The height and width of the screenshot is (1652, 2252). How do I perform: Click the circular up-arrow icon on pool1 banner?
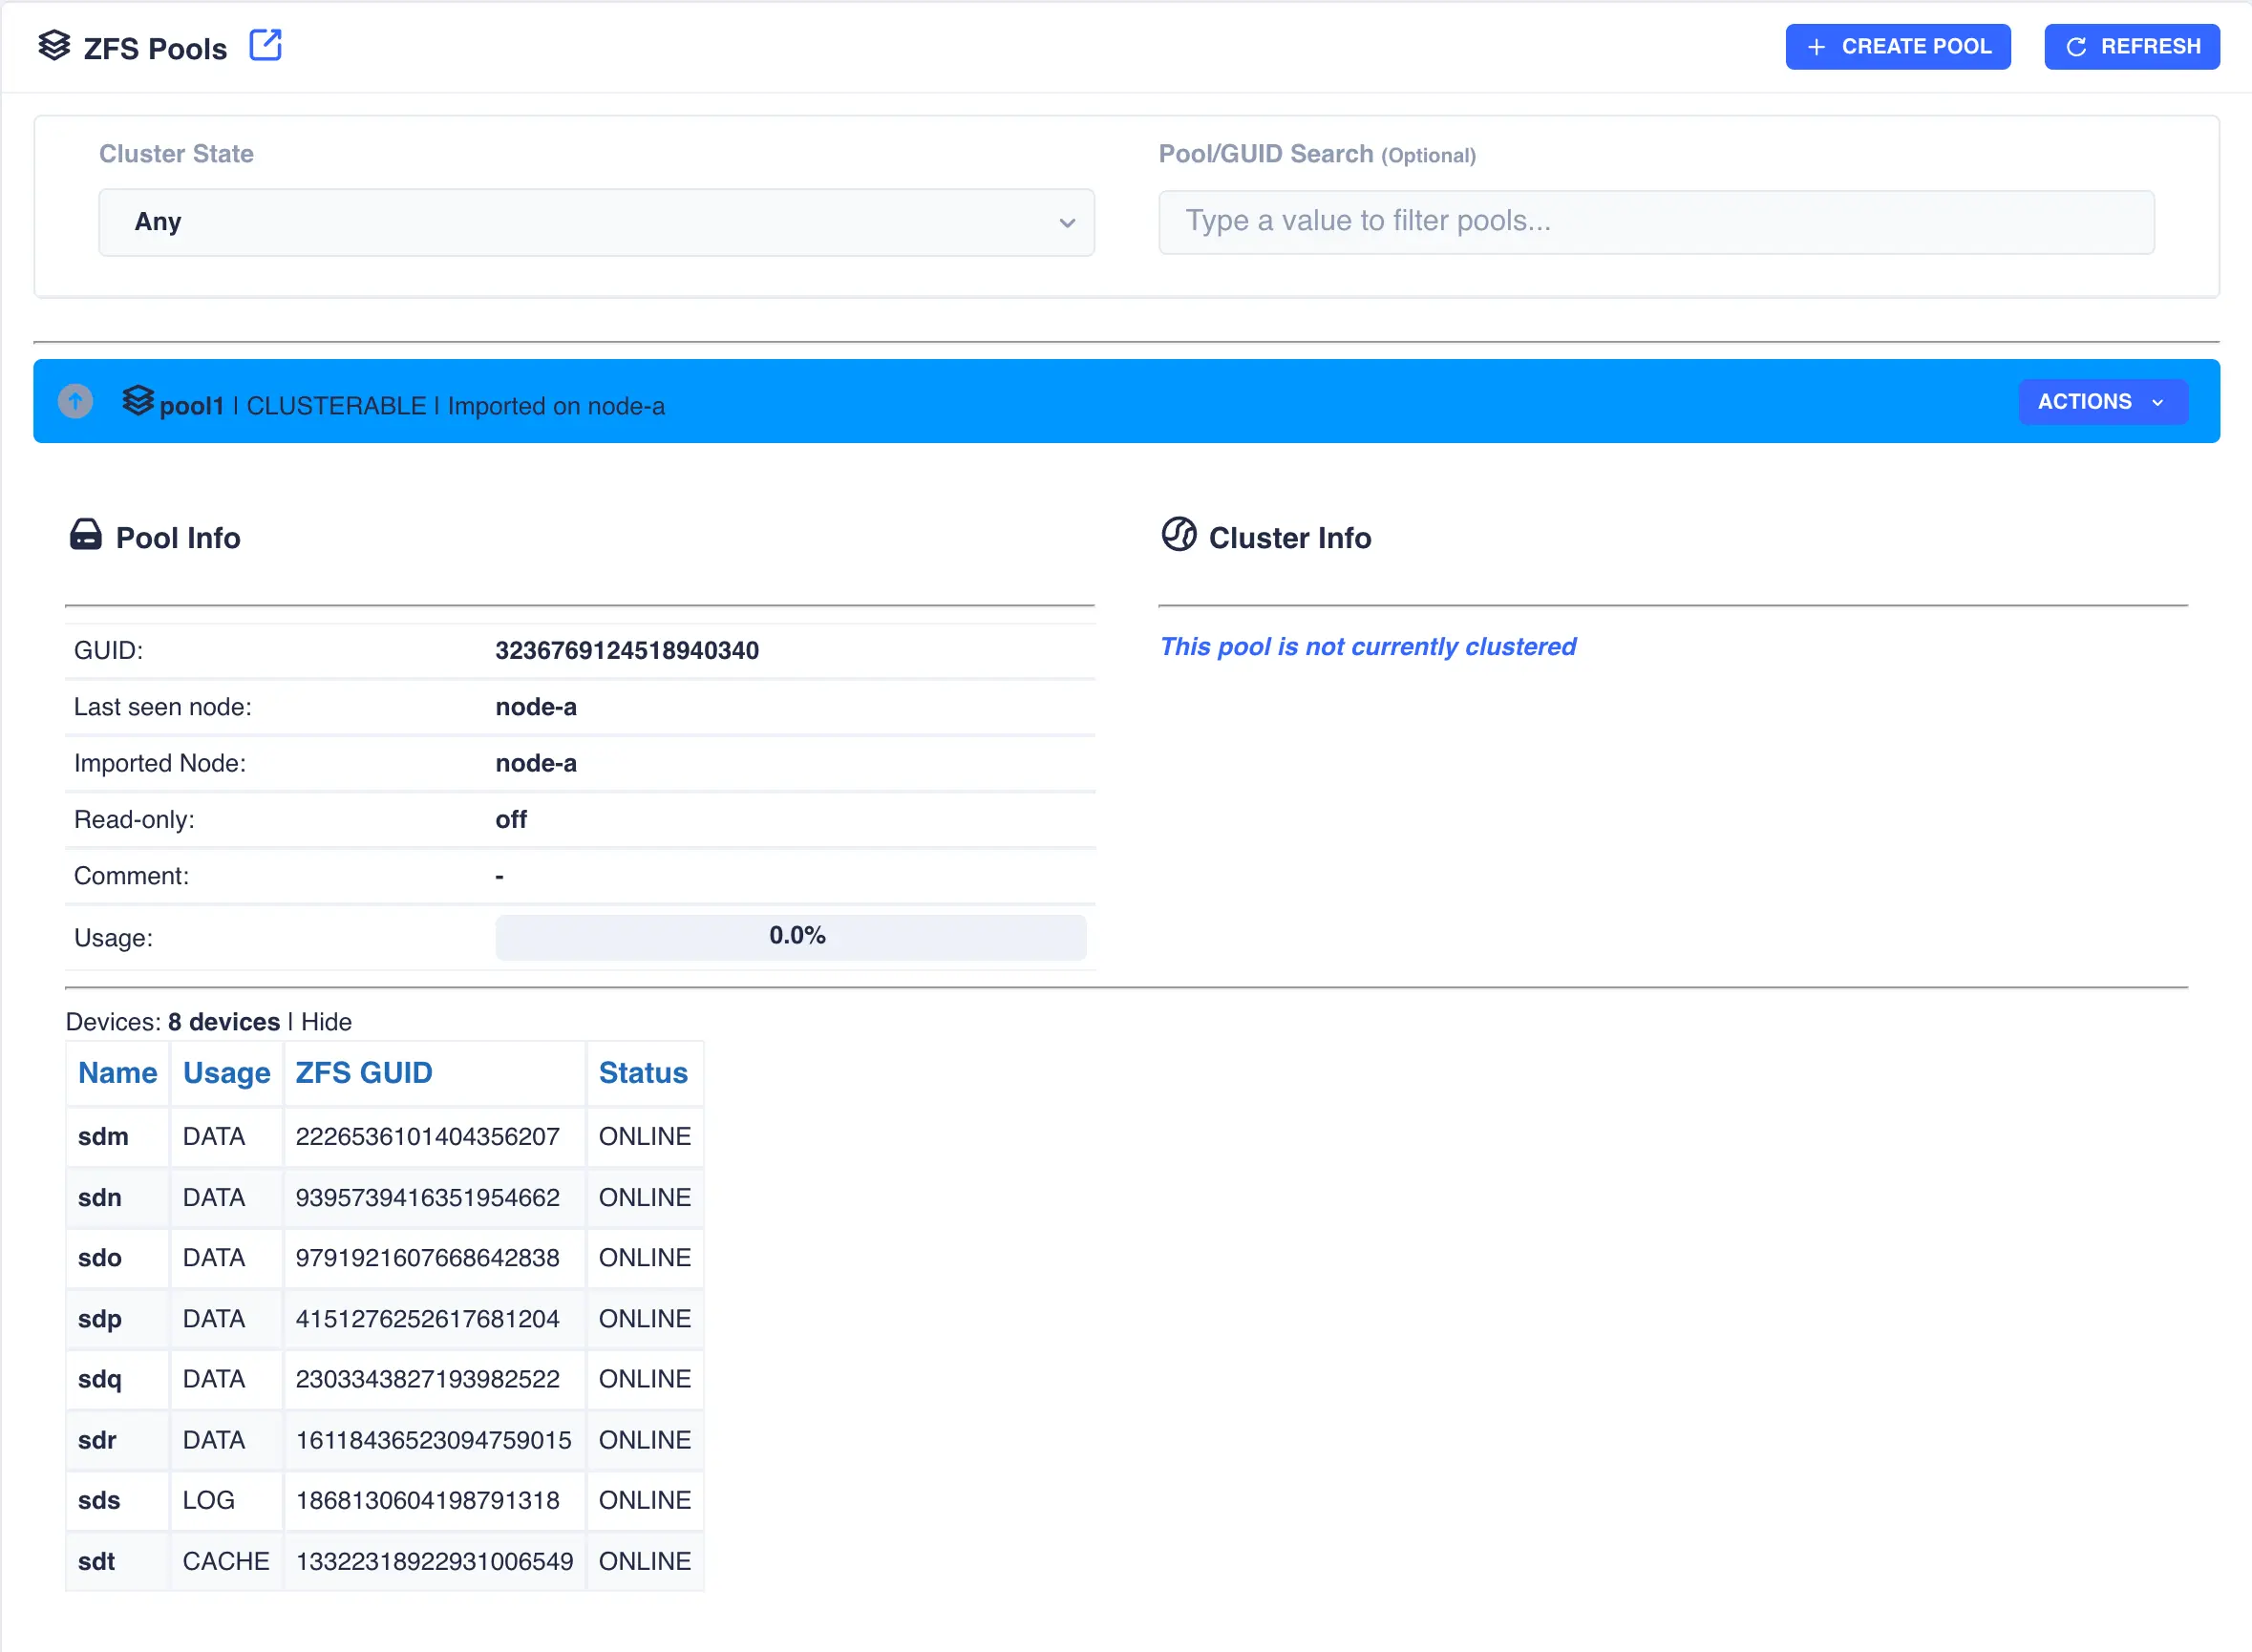point(75,401)
